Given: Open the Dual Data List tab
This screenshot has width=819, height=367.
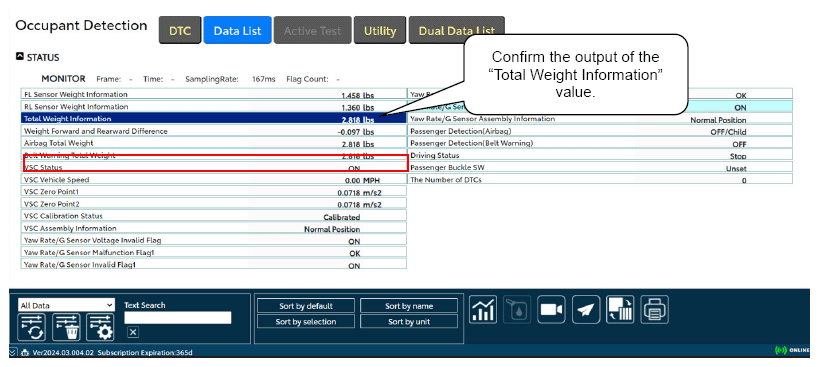Looking at the screenshot, I should (457, 30).
